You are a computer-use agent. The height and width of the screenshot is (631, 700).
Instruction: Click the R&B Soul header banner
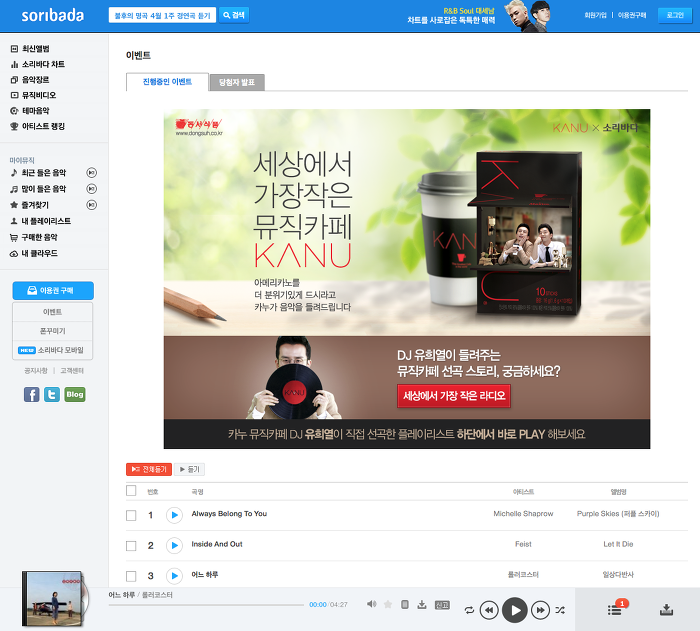tap(478, 16)
